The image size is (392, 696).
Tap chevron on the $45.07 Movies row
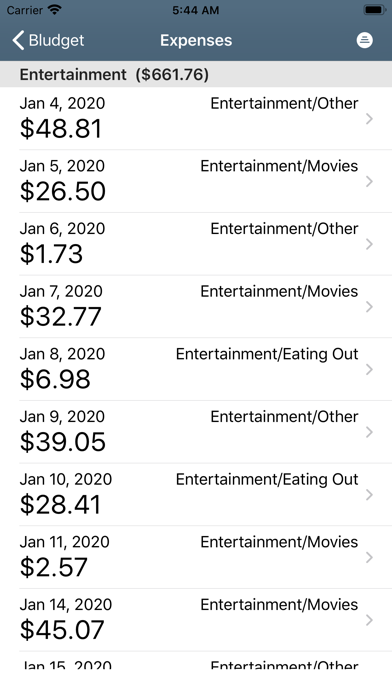pyautogui.click(x=369, y=620)
